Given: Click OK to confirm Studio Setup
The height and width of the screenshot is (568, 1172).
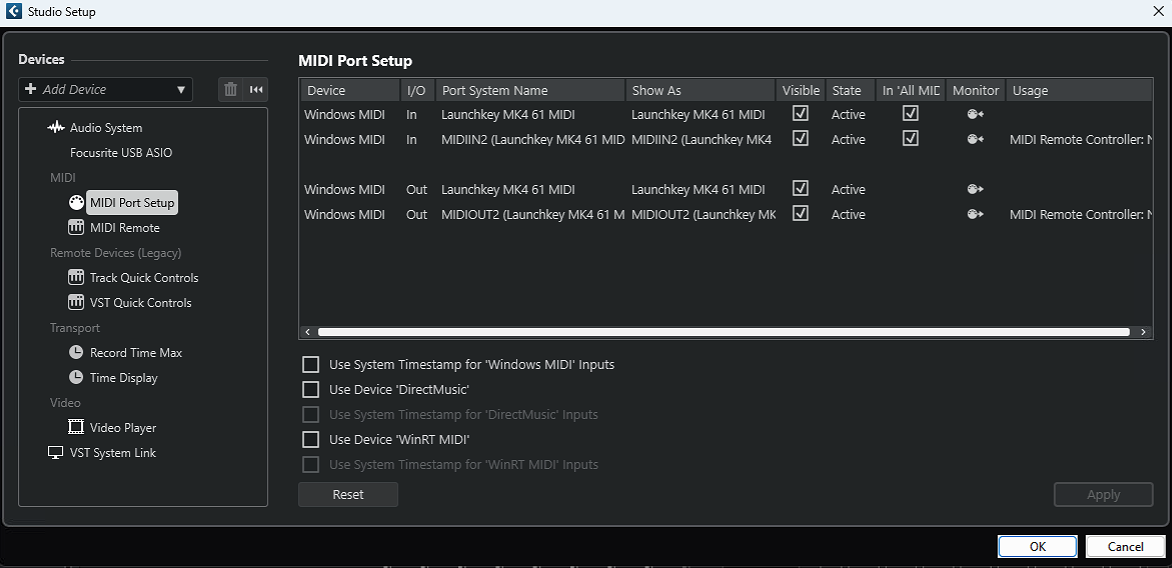Looking at the screenshot, I should tap(1037, 546).
